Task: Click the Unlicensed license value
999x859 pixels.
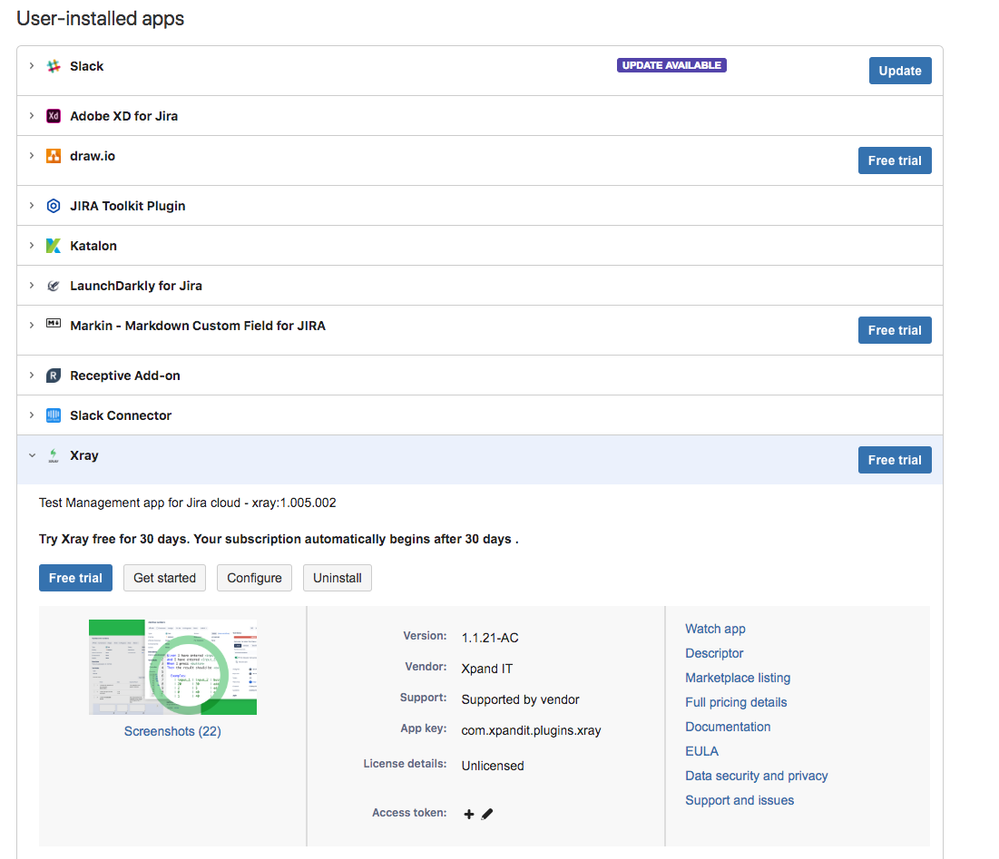Action: [492, 766]
